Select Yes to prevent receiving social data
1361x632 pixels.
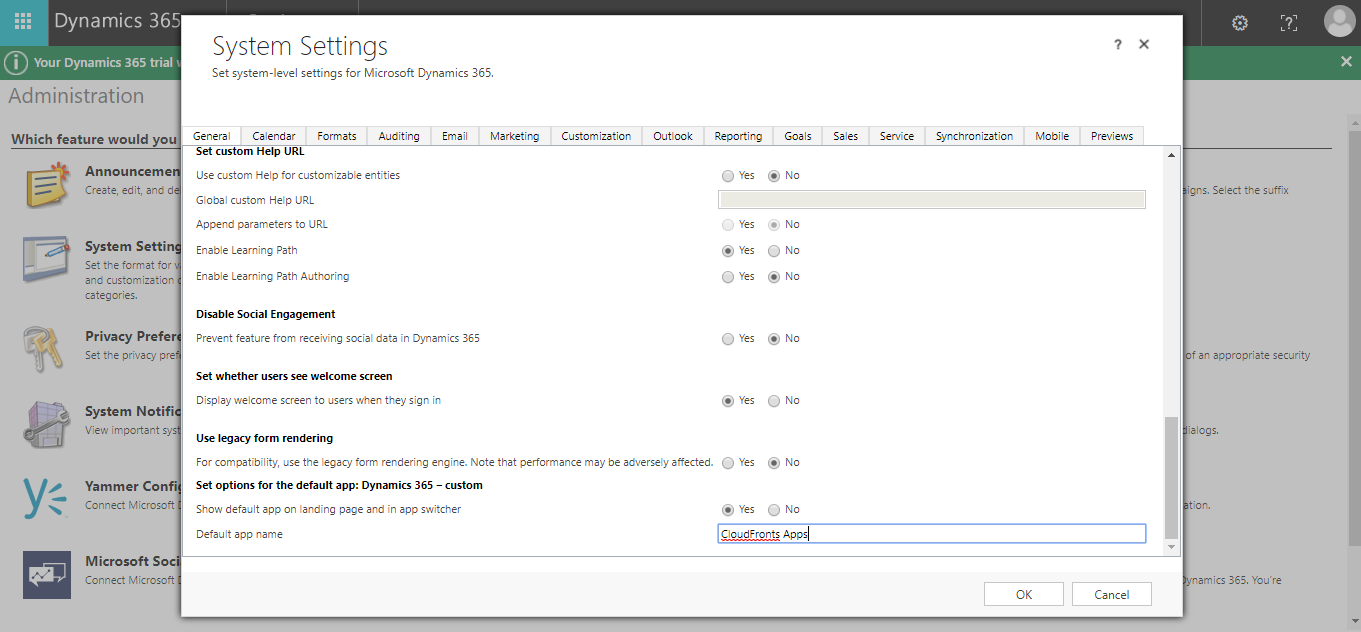point(728,339)
